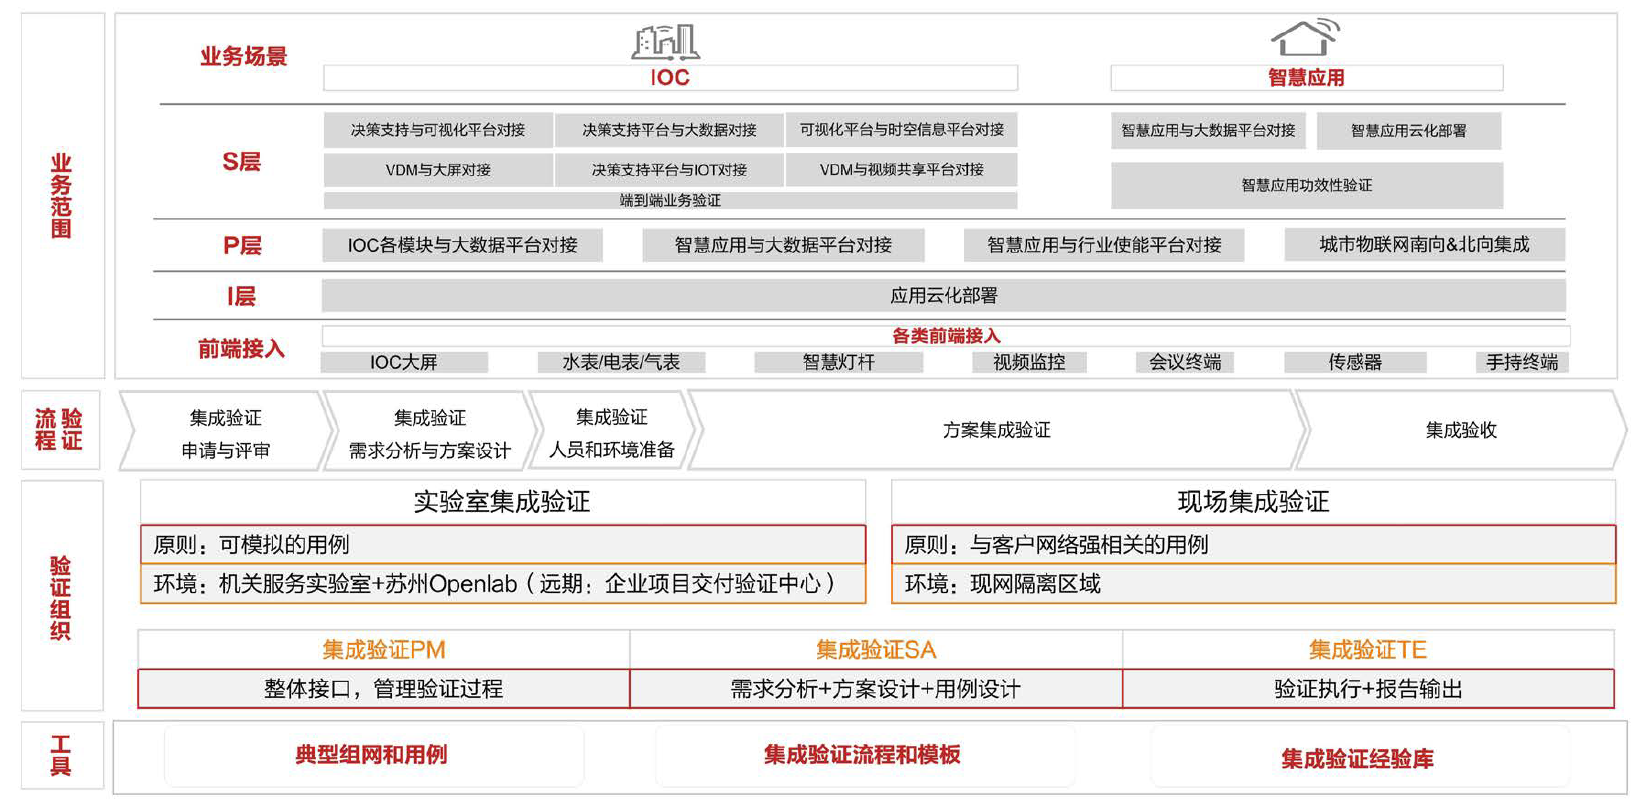
Task: Select the 智慧应用 scenario header box
Action: coord(1306,78)
